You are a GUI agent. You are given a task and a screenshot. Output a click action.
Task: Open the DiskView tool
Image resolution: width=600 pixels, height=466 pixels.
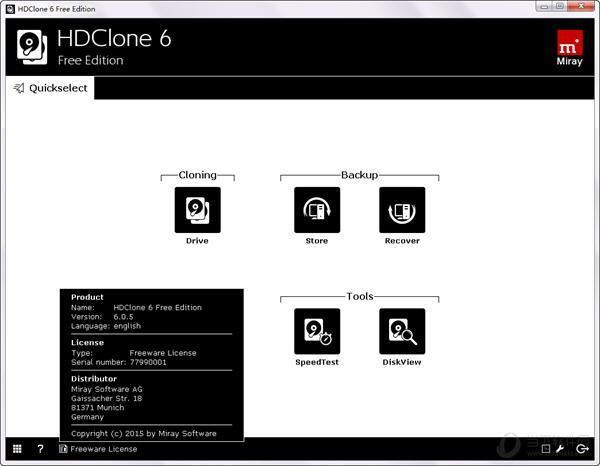(x=402, y=331)
